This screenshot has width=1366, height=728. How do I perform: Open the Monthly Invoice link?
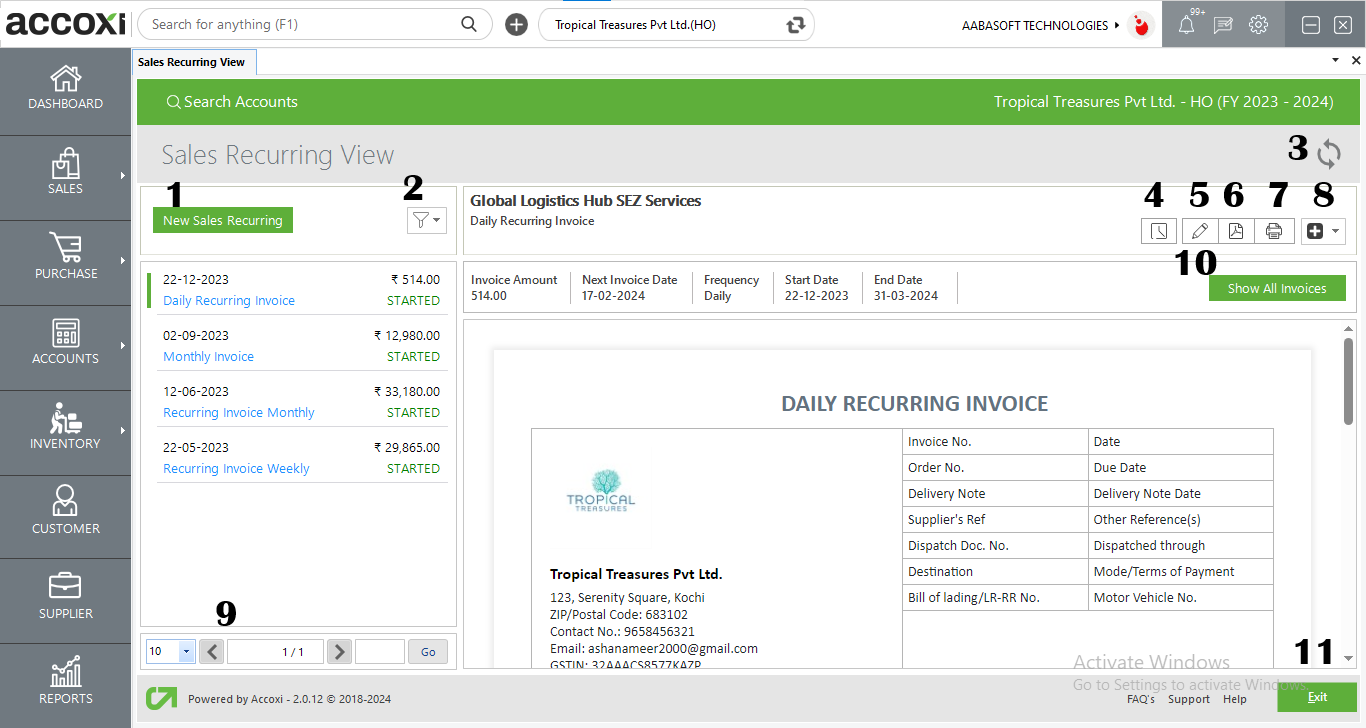pos(208,357)
